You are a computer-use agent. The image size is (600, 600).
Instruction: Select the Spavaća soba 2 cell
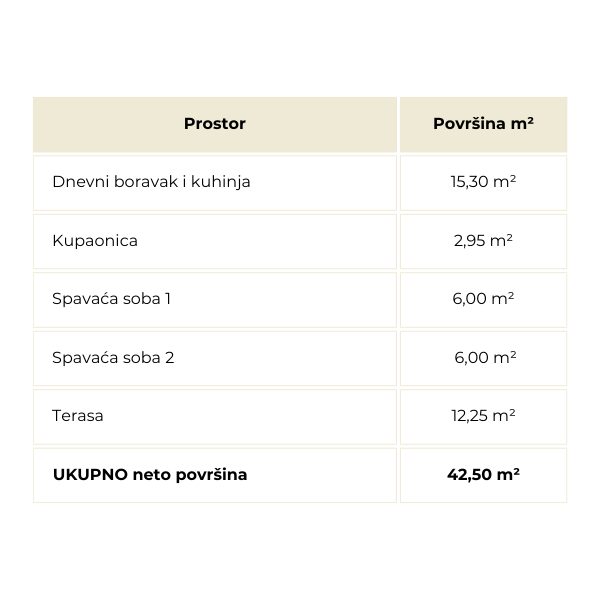tap(215, 359)
